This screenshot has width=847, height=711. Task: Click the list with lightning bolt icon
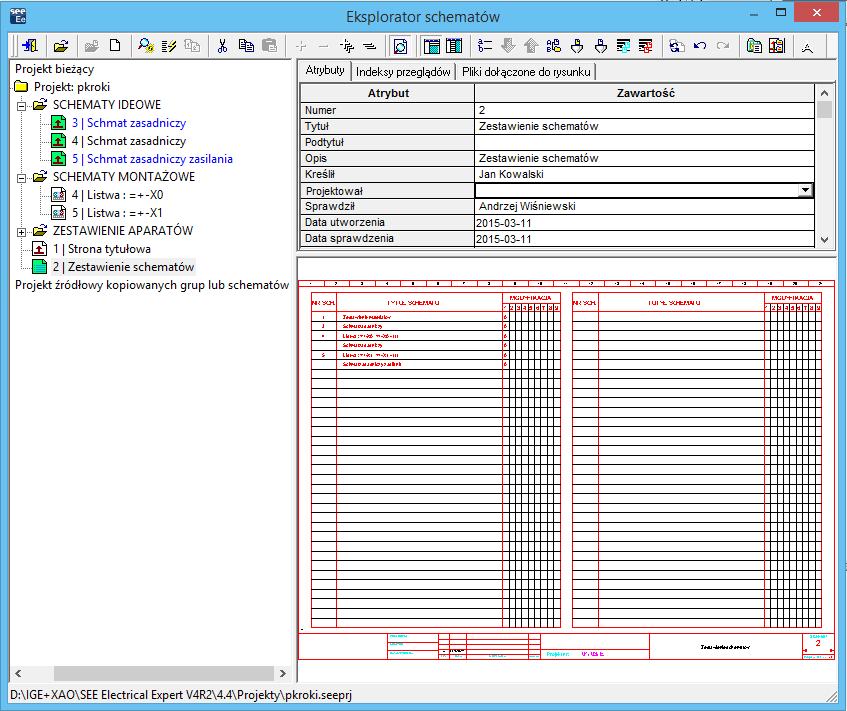pyautogui.click(x=169, y=46)
